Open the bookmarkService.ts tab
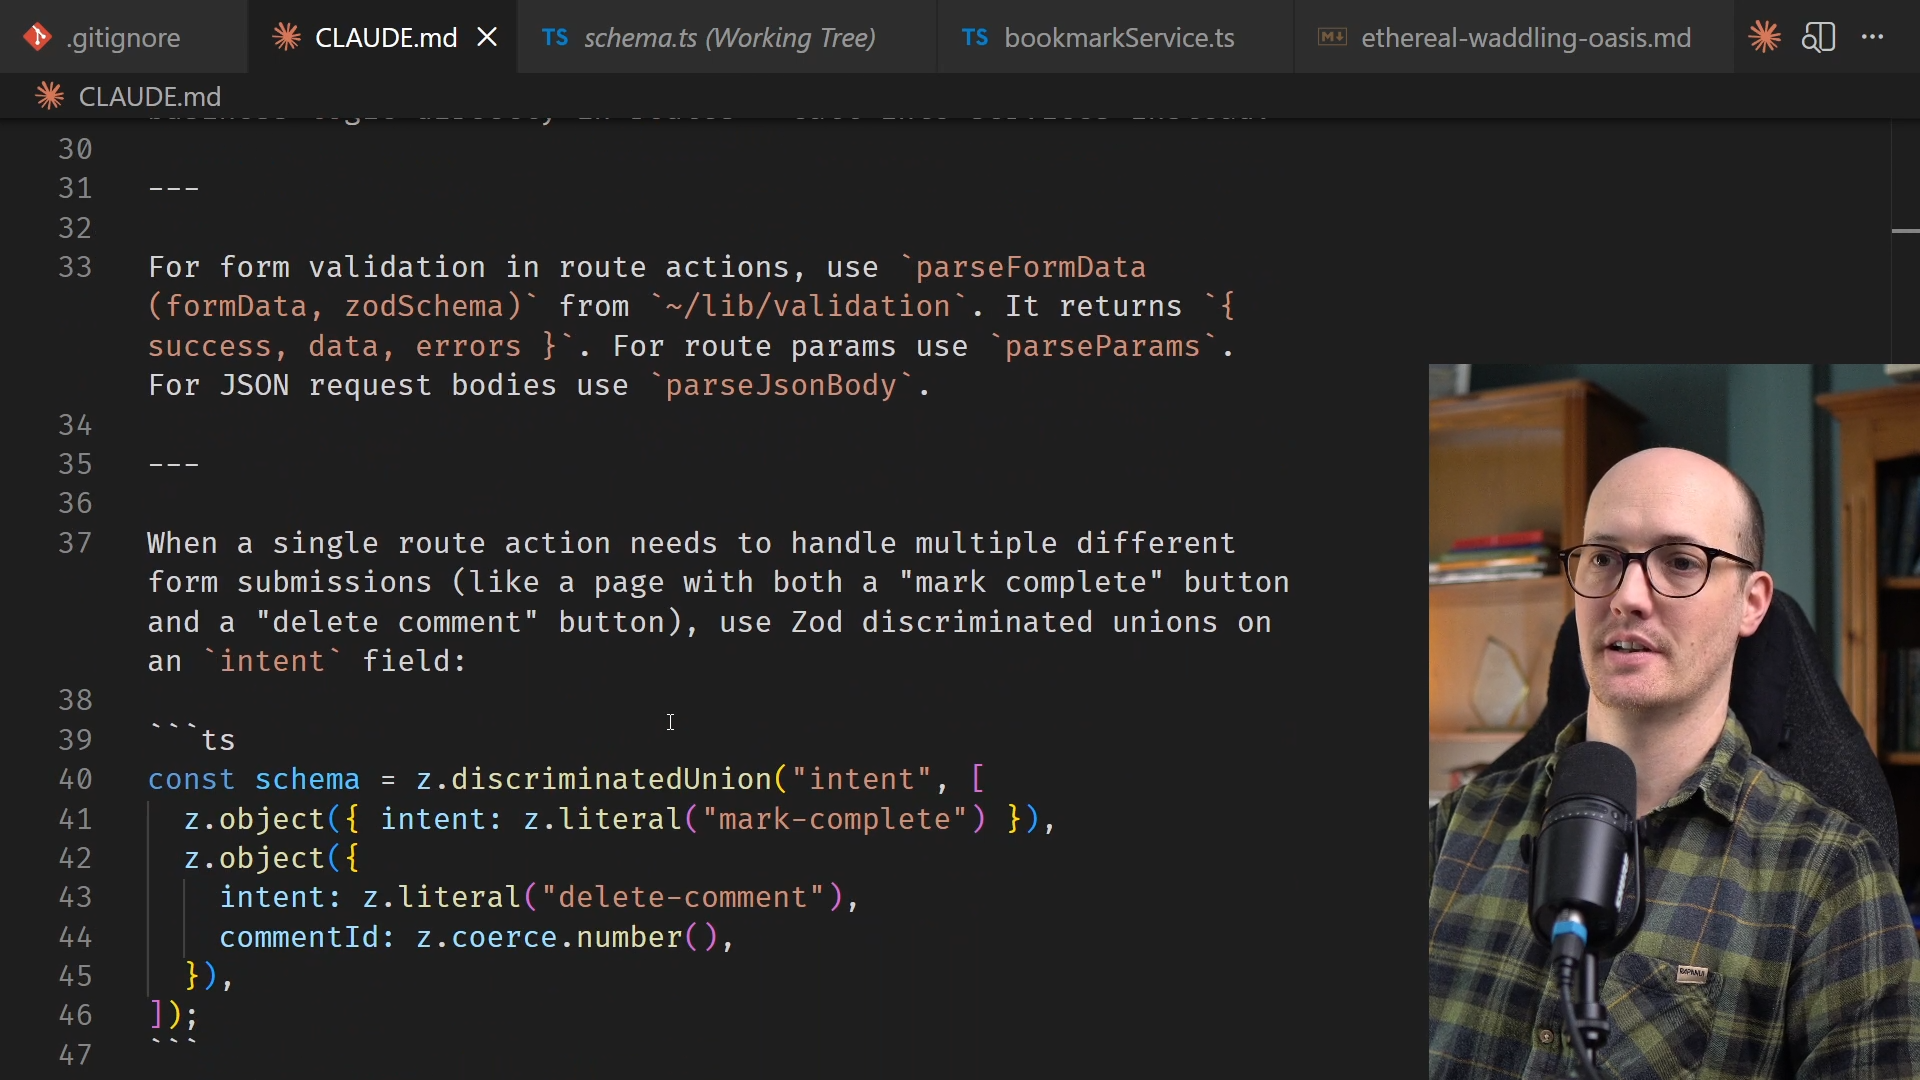This screenshot has height=1080, width=1920. click(1116, 37)
